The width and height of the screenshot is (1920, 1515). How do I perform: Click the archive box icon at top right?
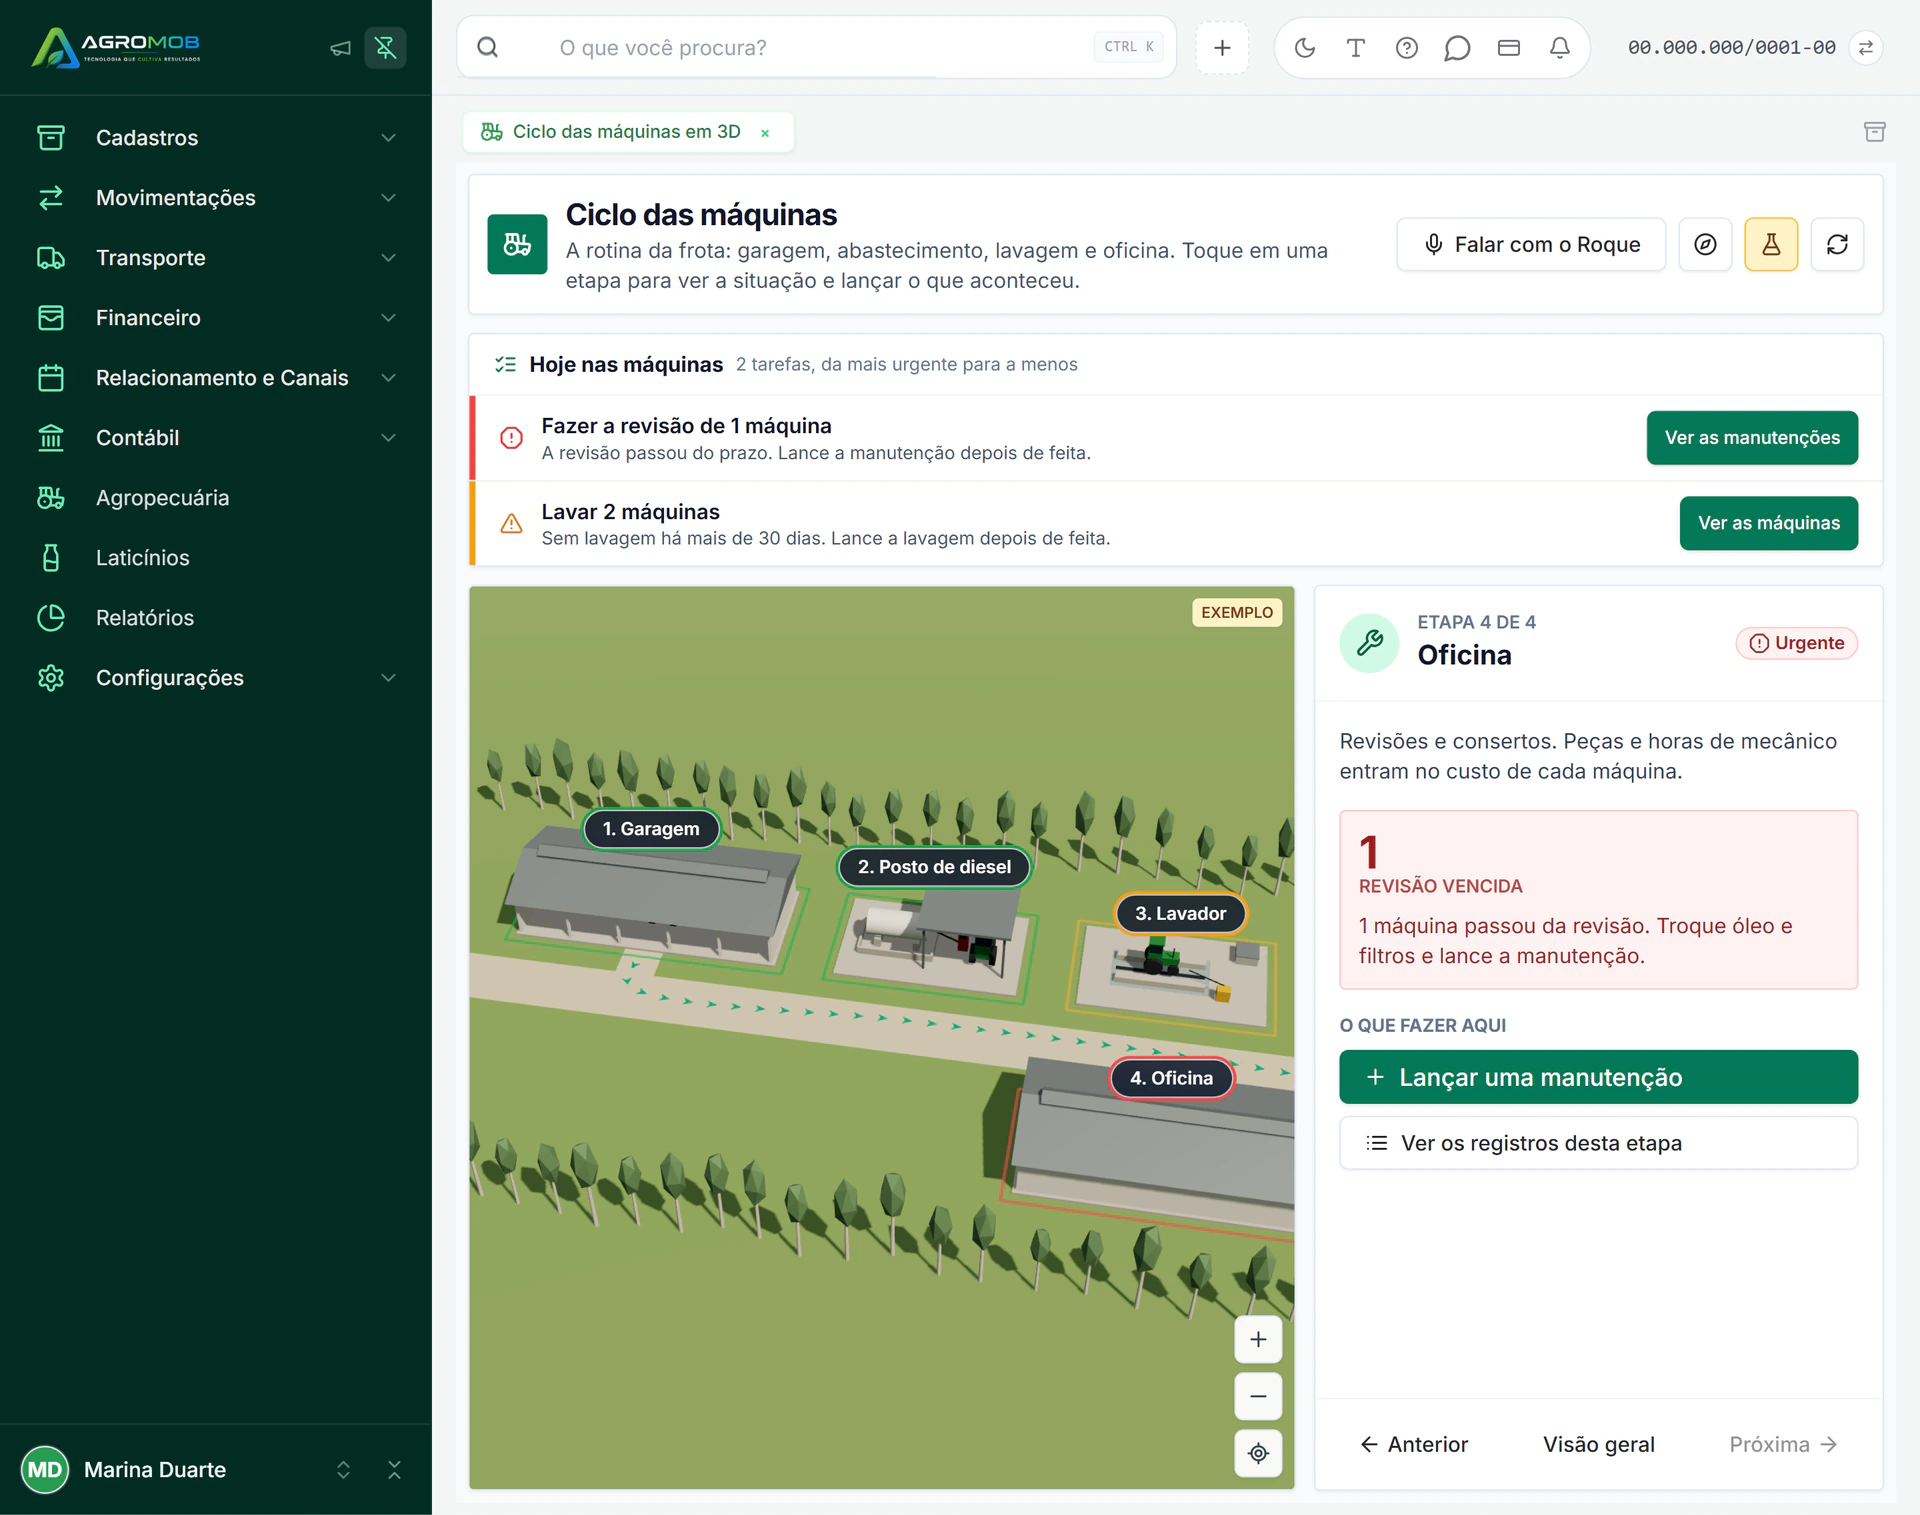[1874, 131]
